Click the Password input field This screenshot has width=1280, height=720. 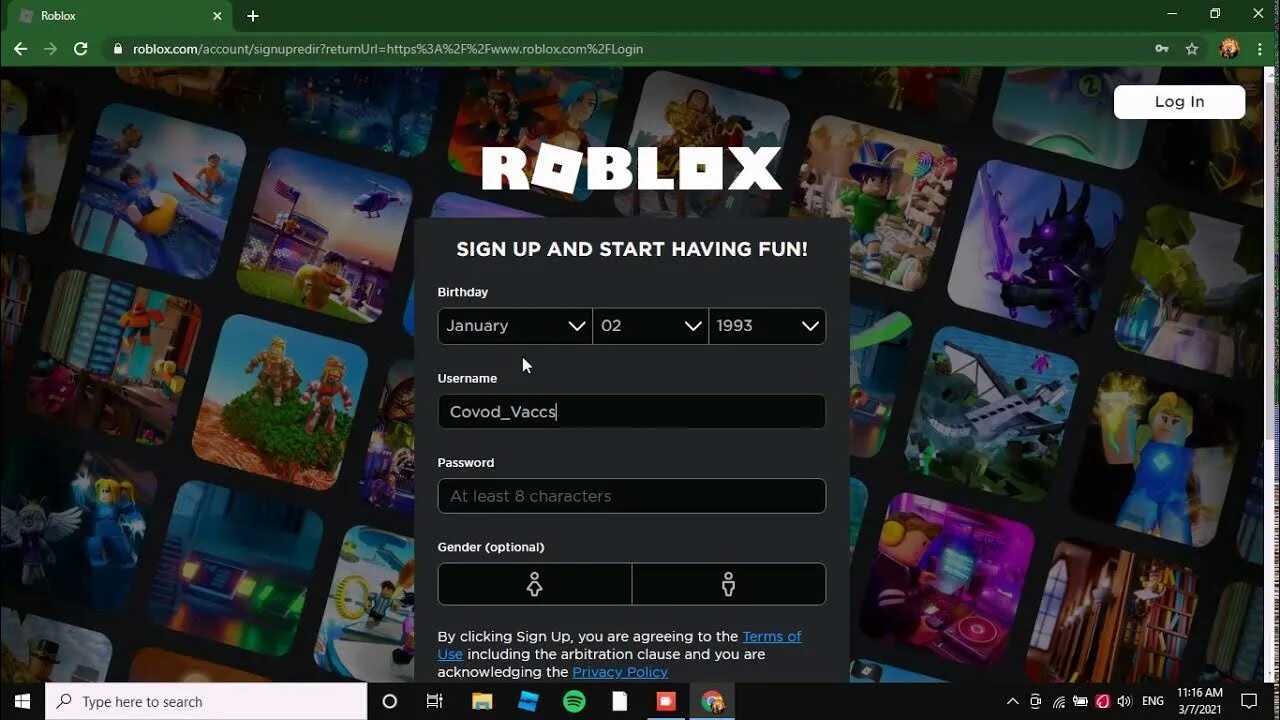click(632, 496)
